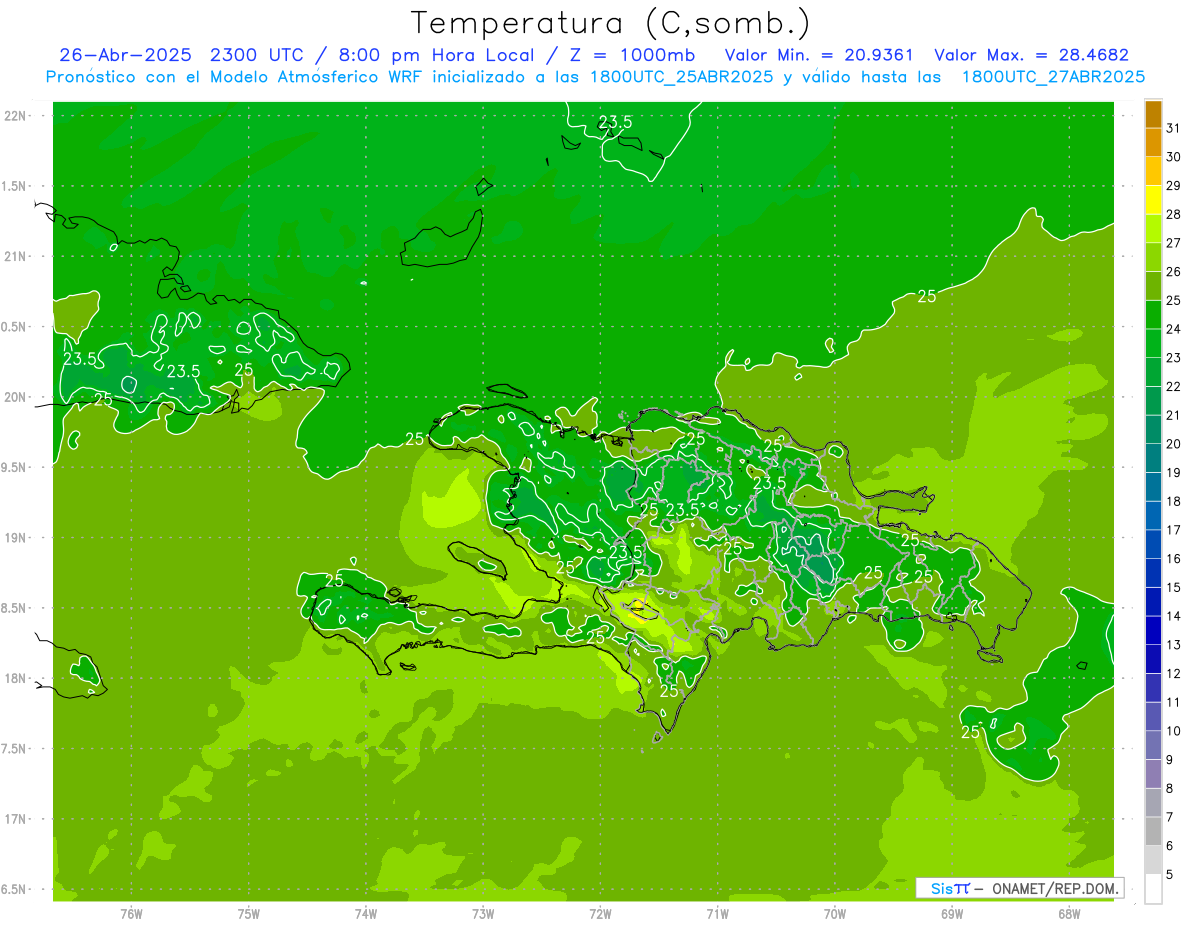Viewport: 1200px width, 927px height.
Task: Select the date text '26-Abr-2025'
Action: [125, 55]
